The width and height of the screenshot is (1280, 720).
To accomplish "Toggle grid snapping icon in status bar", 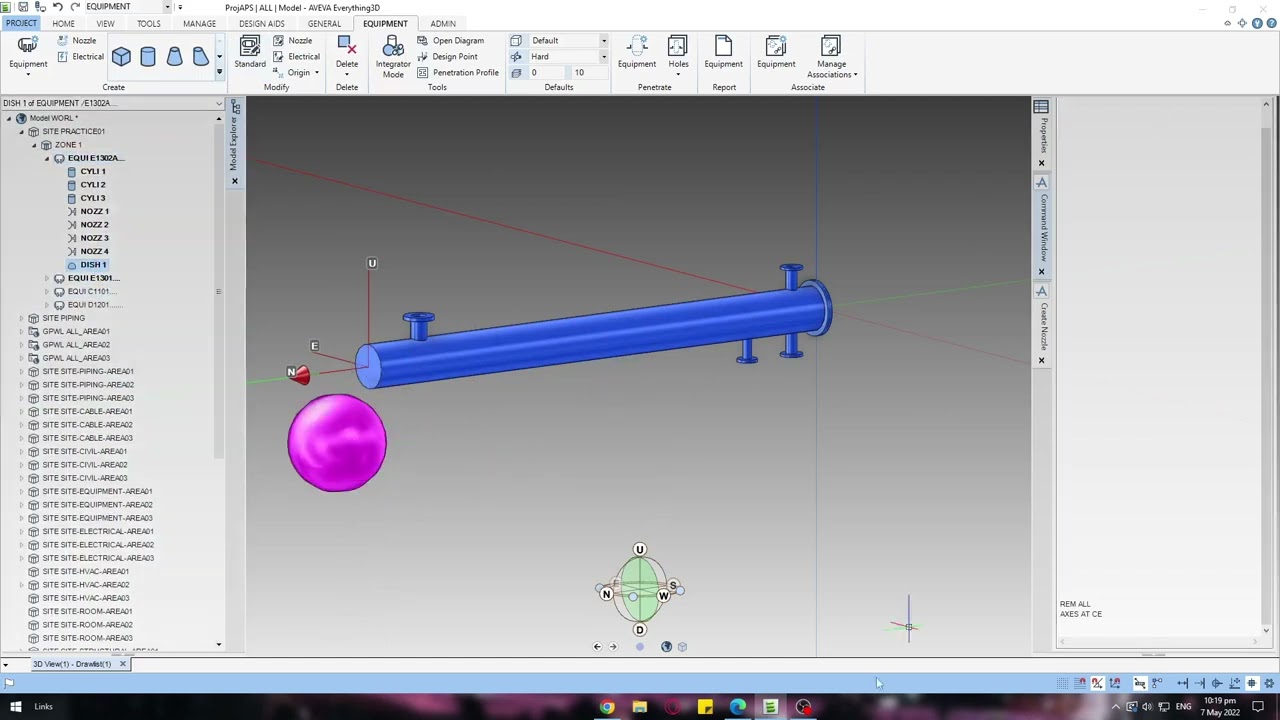I will click(1063, 683).
